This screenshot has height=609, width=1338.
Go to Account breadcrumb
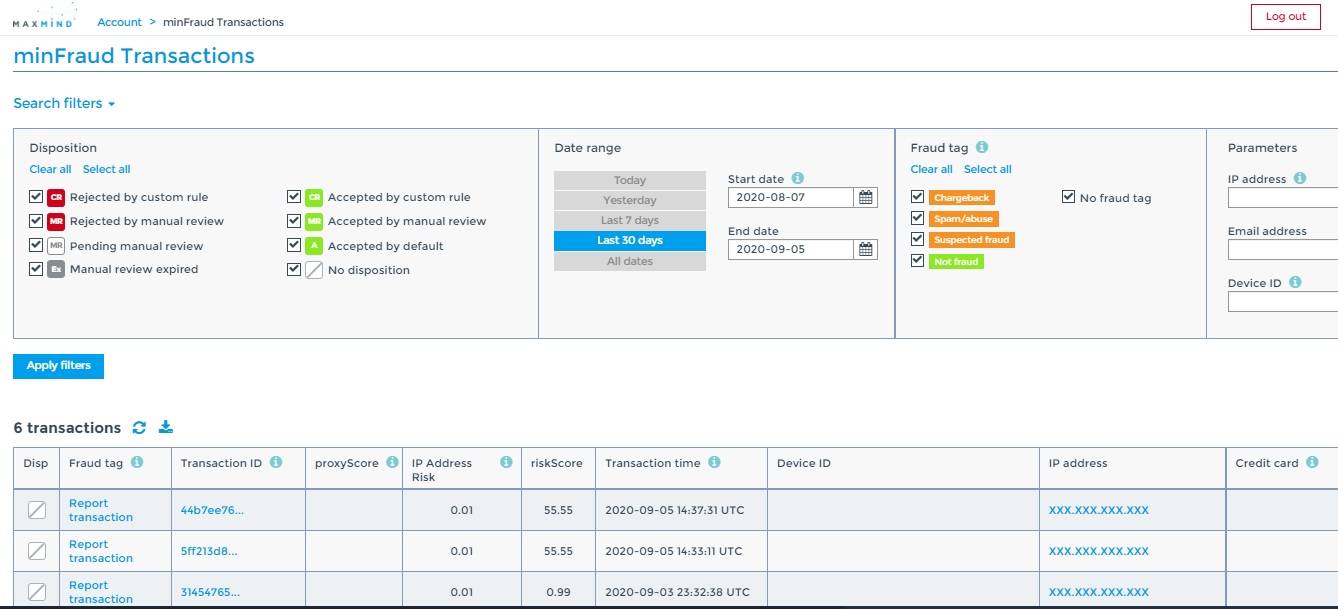coord(119,22)
